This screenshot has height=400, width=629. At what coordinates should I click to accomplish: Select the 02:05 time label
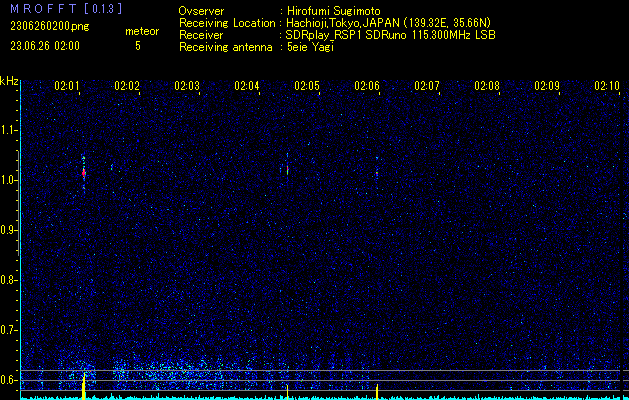pos(307,87)
